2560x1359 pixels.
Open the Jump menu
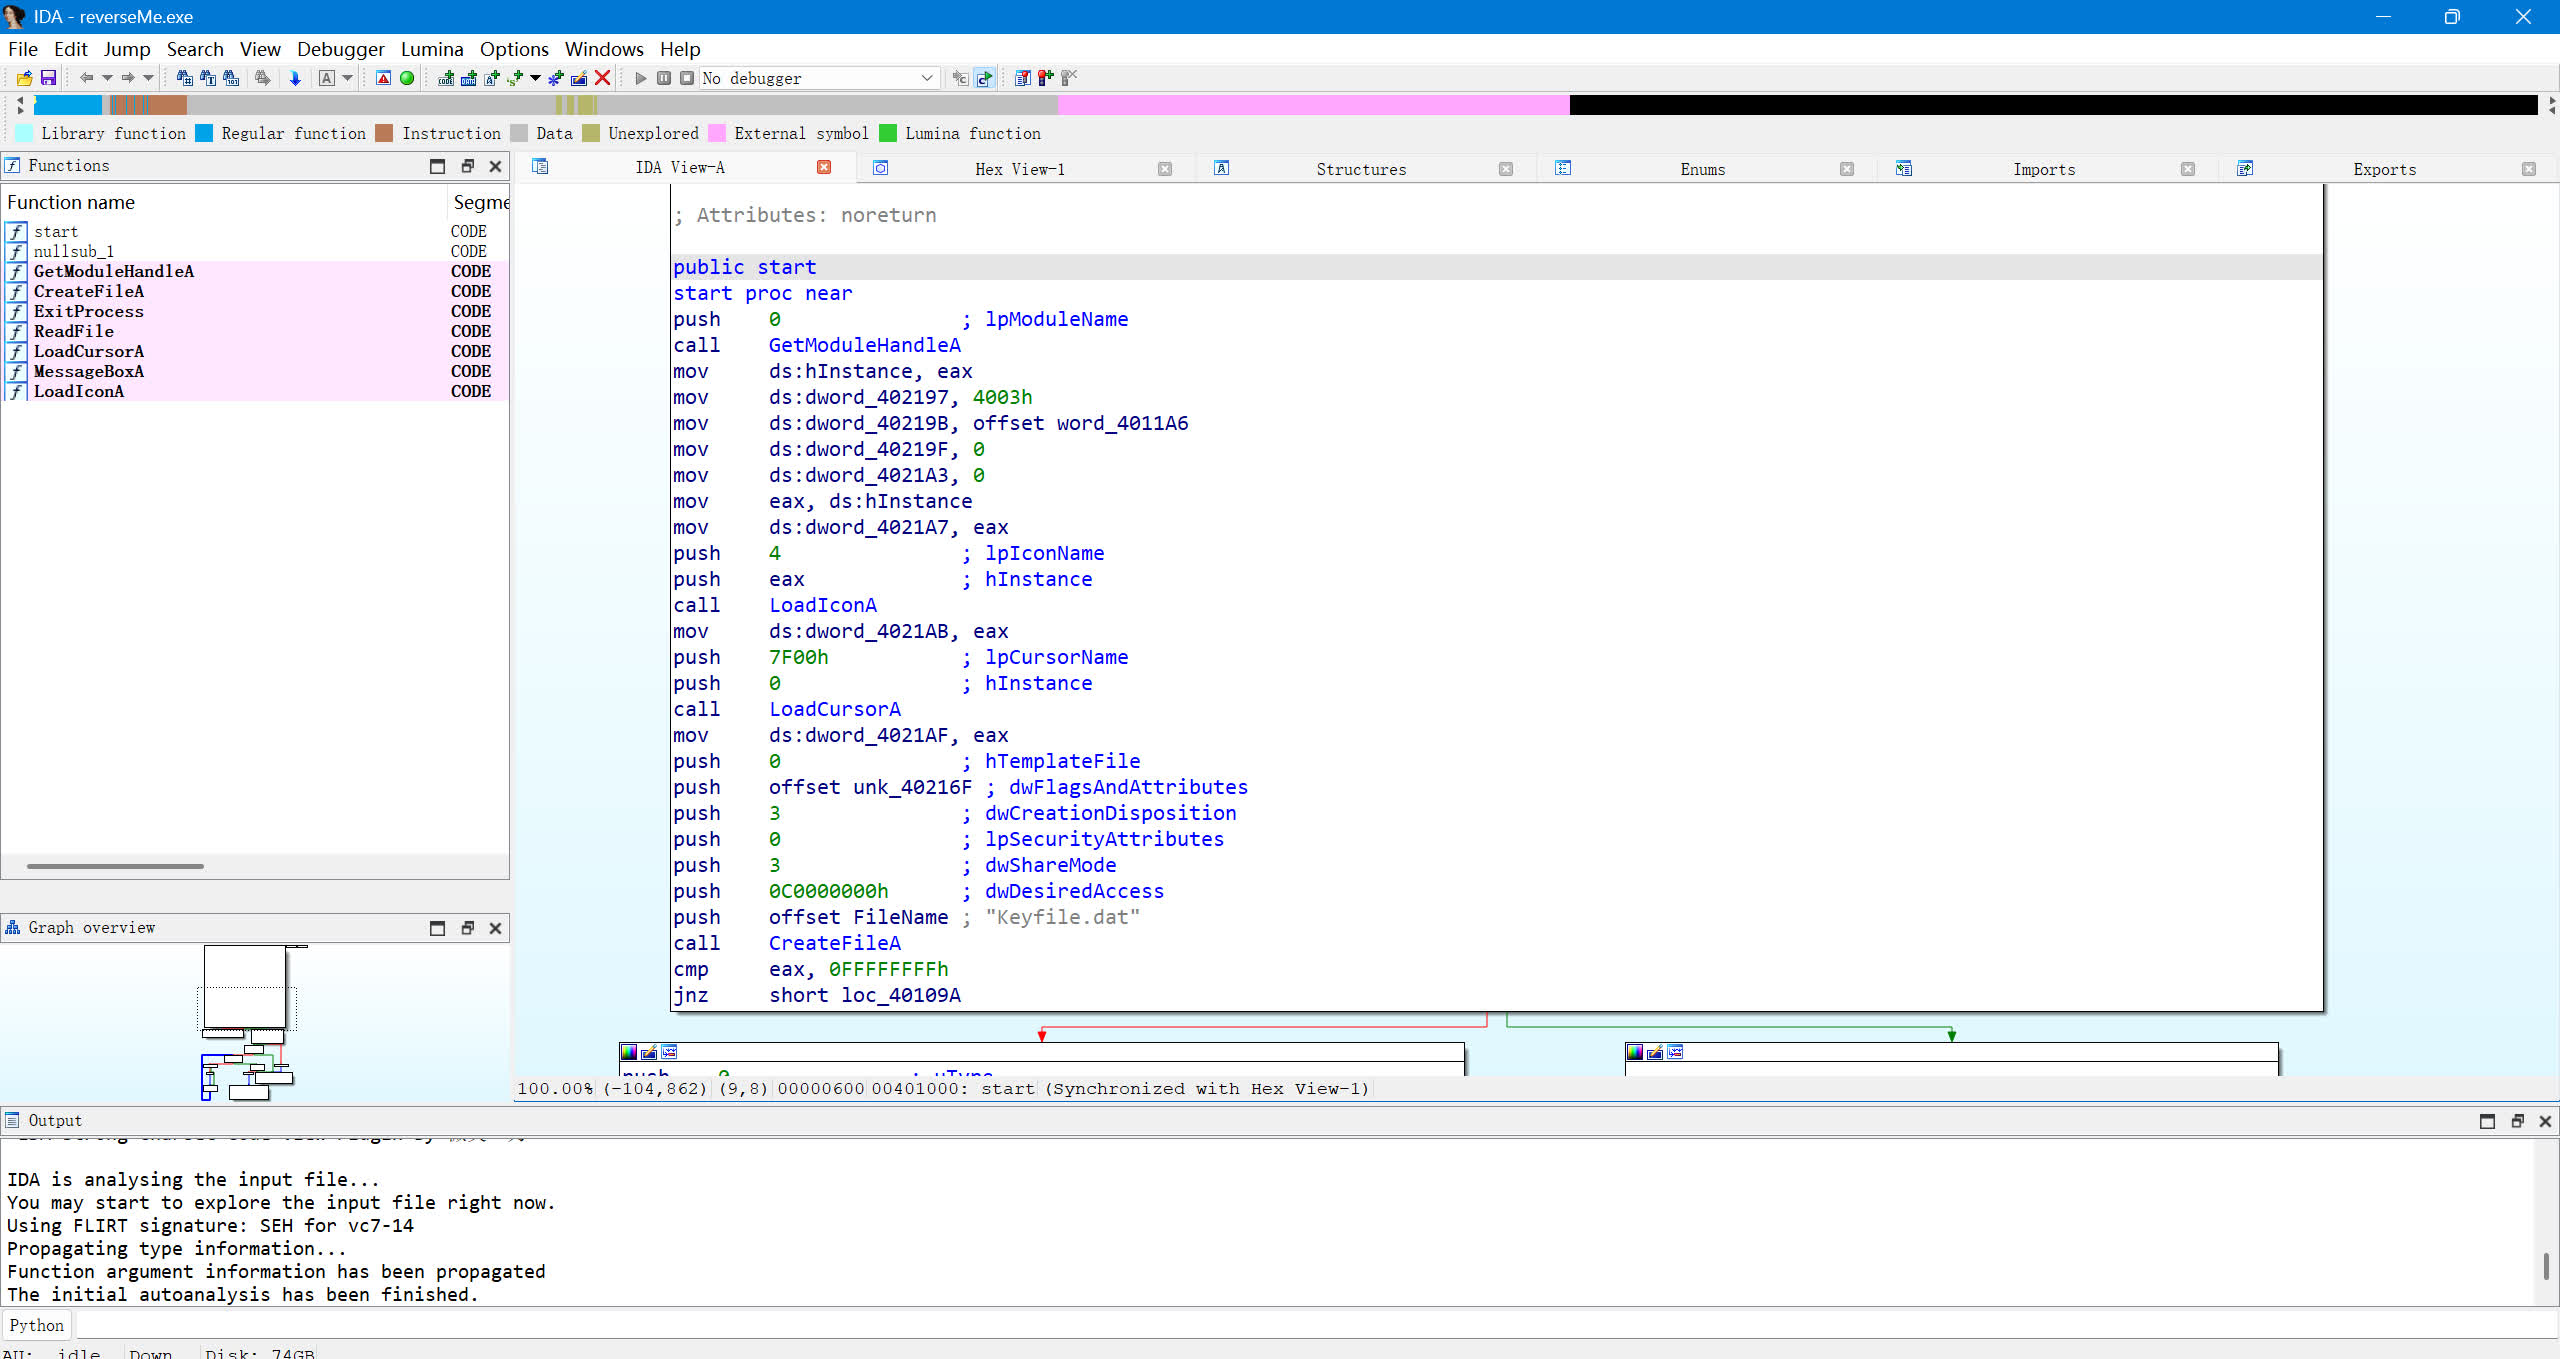point(127,49)
